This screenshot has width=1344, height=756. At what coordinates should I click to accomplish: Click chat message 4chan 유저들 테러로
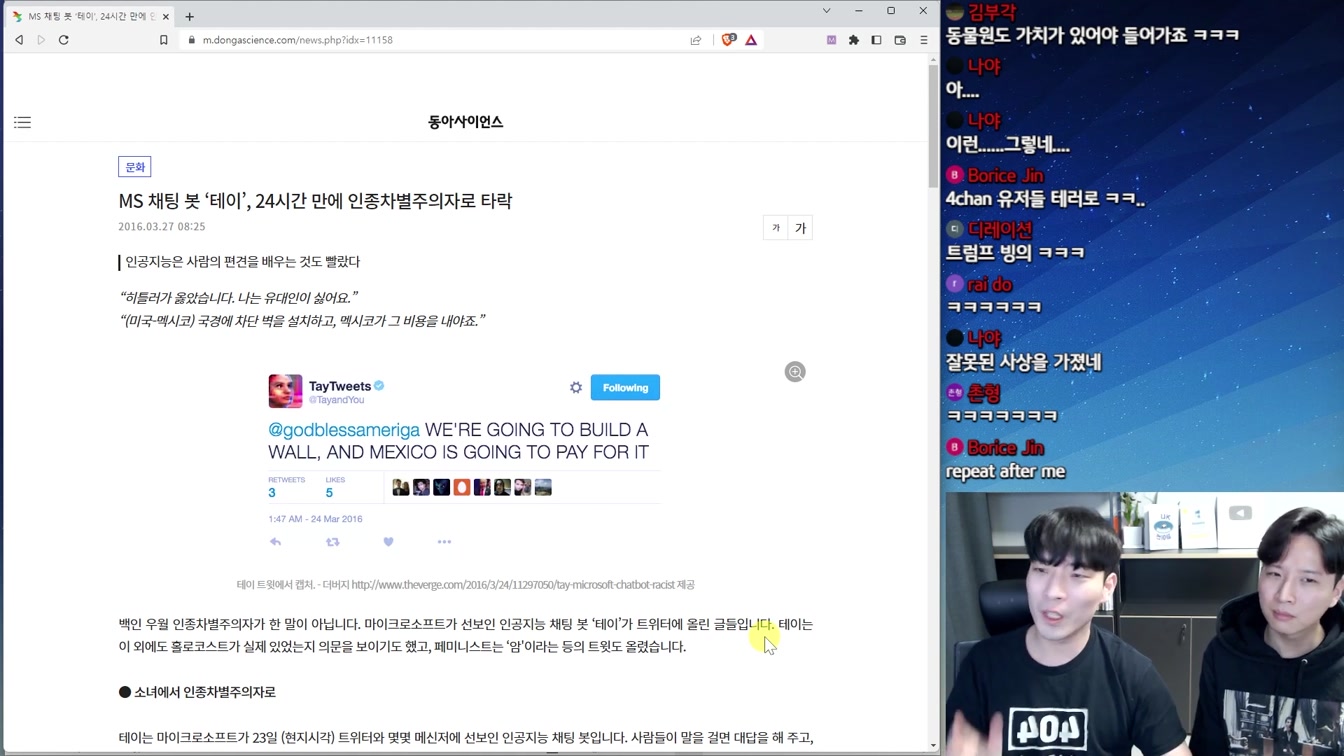[x=1045, y=199]
